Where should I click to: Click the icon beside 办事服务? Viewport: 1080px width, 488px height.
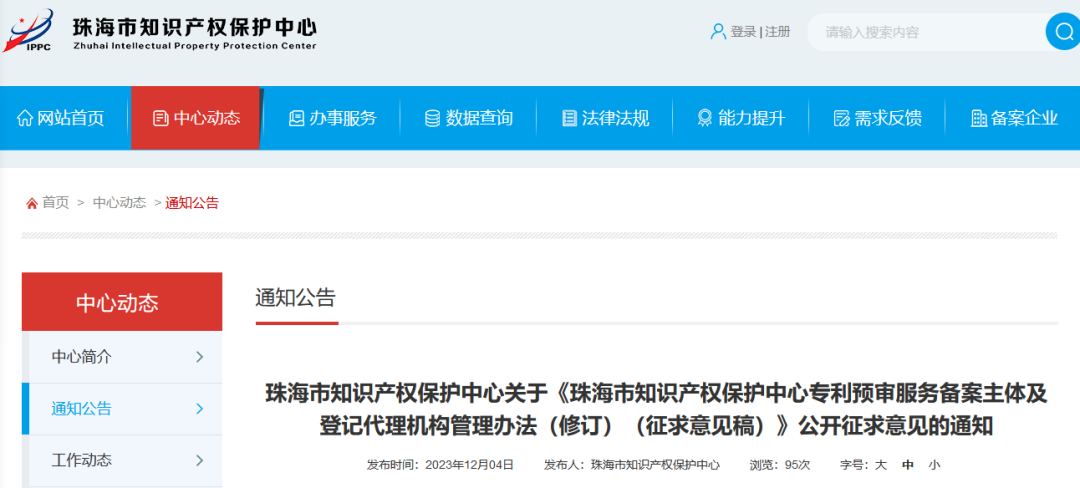click(x=296, y=118)
